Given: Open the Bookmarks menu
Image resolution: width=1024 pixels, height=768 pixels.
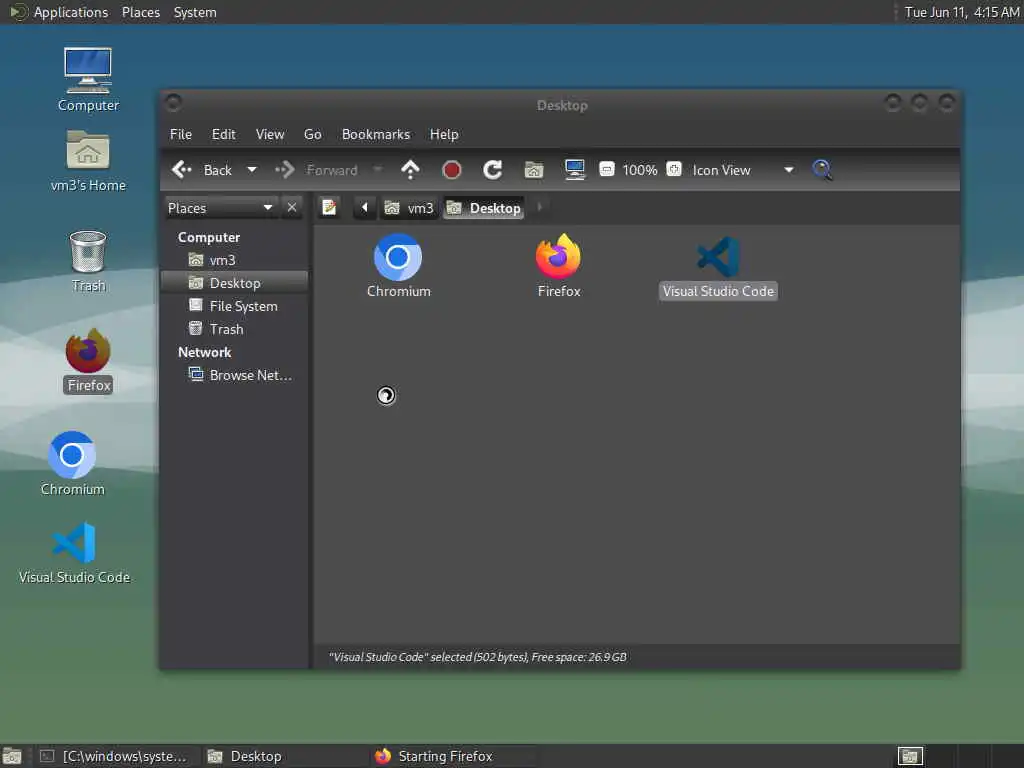Looking at the screenshot, I should tap(376, 134).
